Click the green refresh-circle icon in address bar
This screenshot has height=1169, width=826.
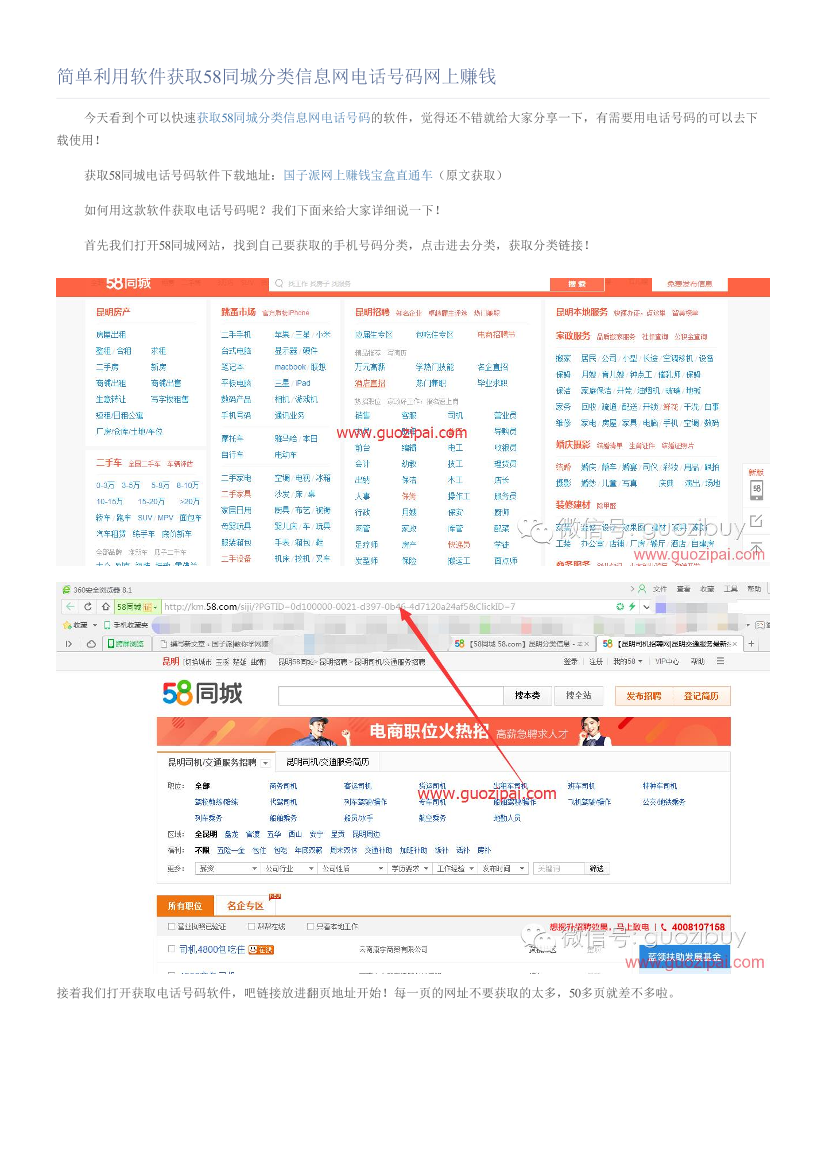point(620,607)
